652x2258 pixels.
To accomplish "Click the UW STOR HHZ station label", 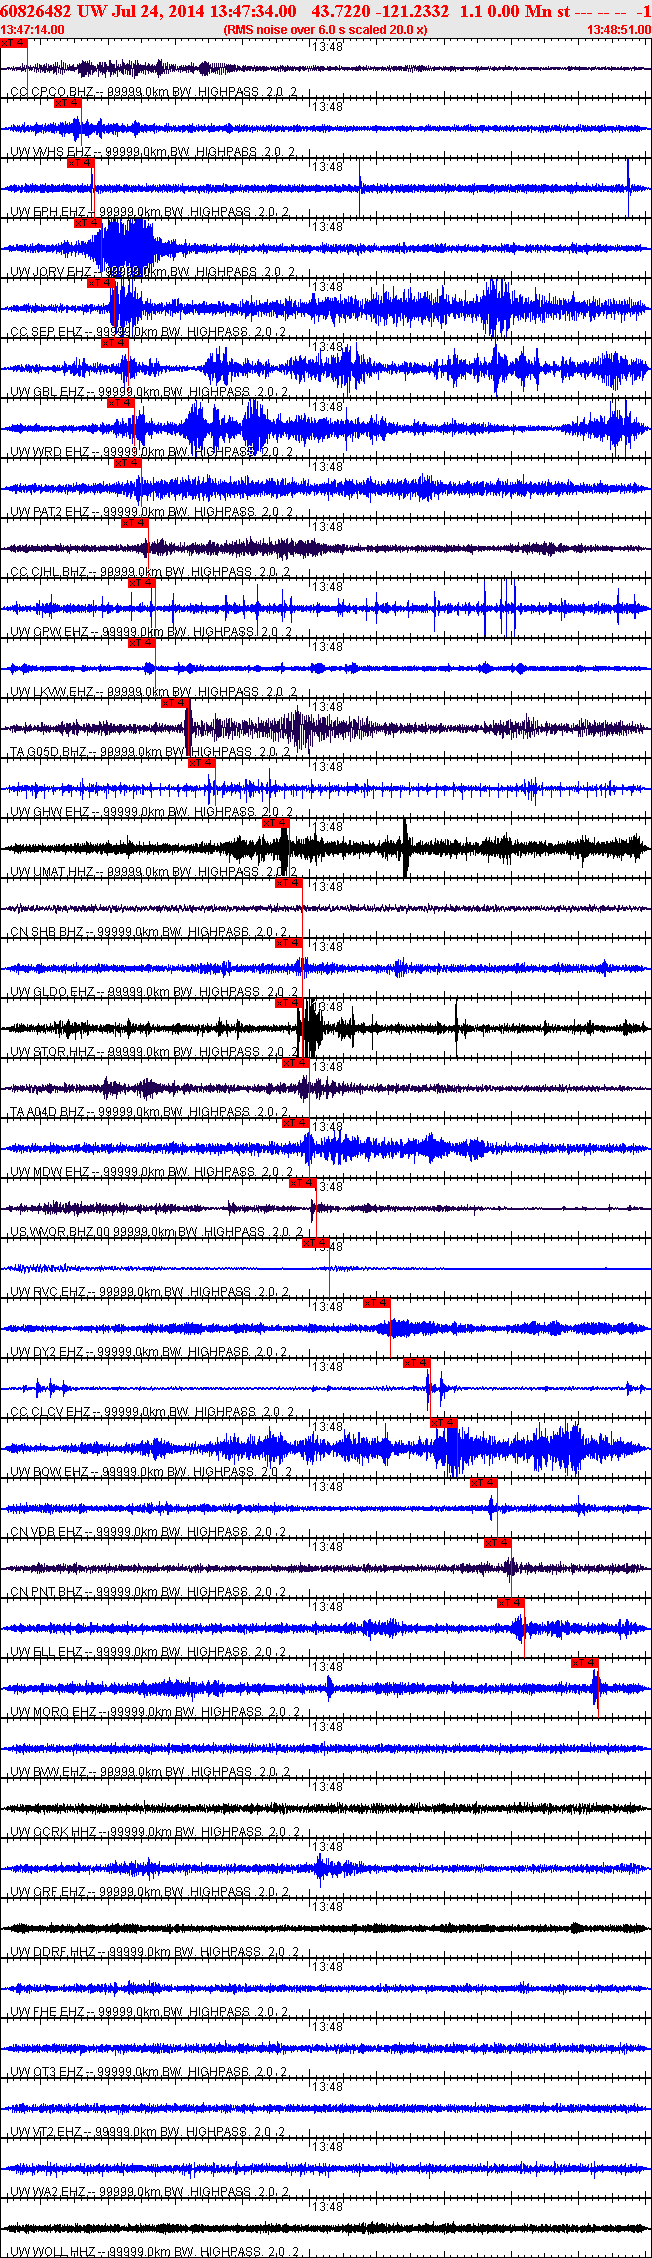I will coord(153,1052).
